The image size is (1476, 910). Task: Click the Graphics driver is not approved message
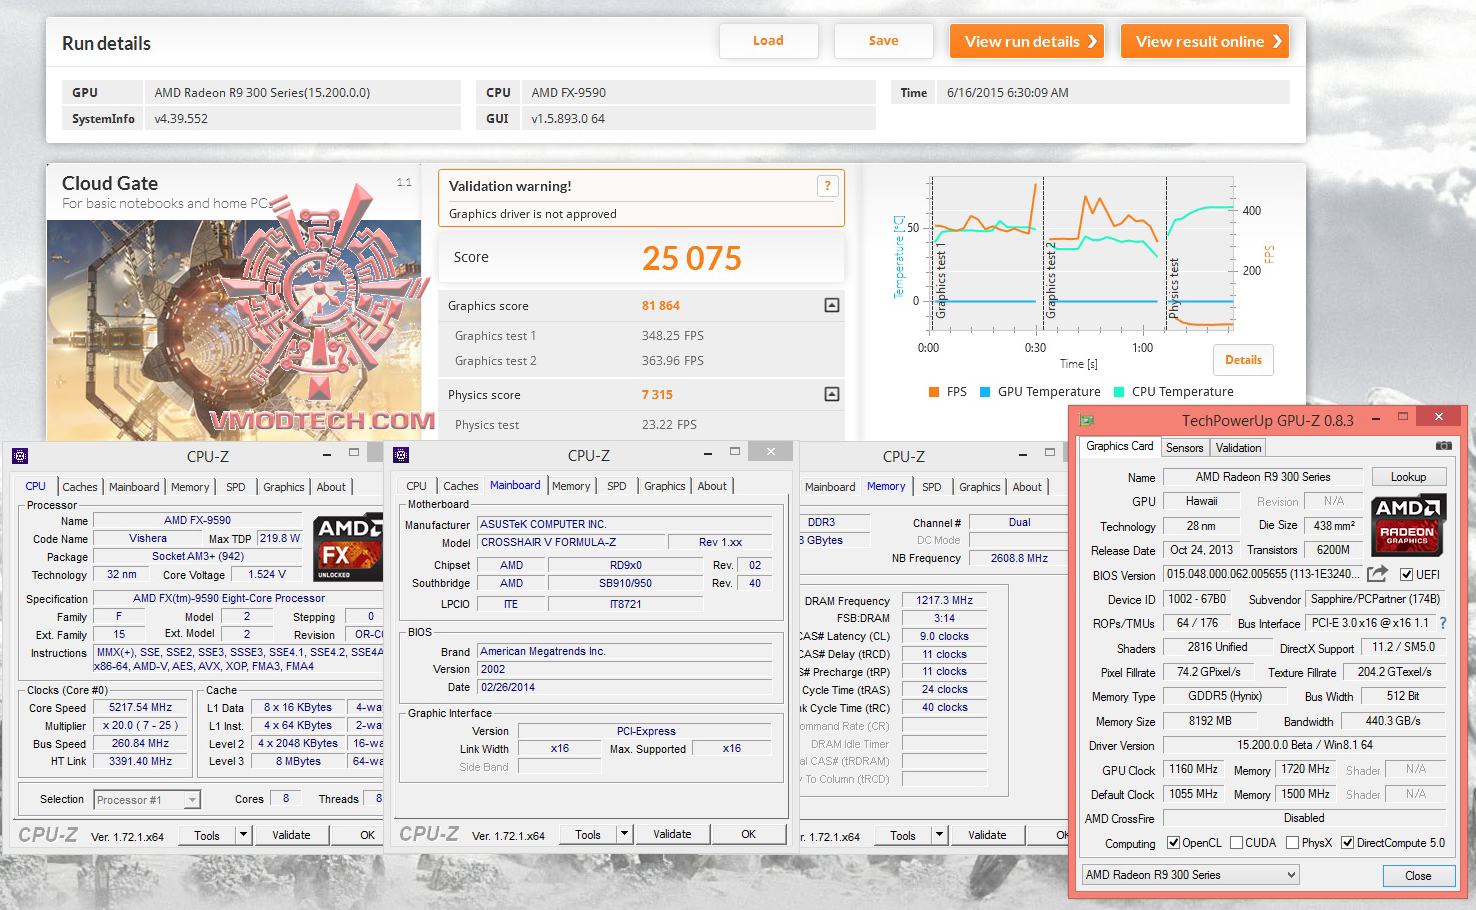533,214
